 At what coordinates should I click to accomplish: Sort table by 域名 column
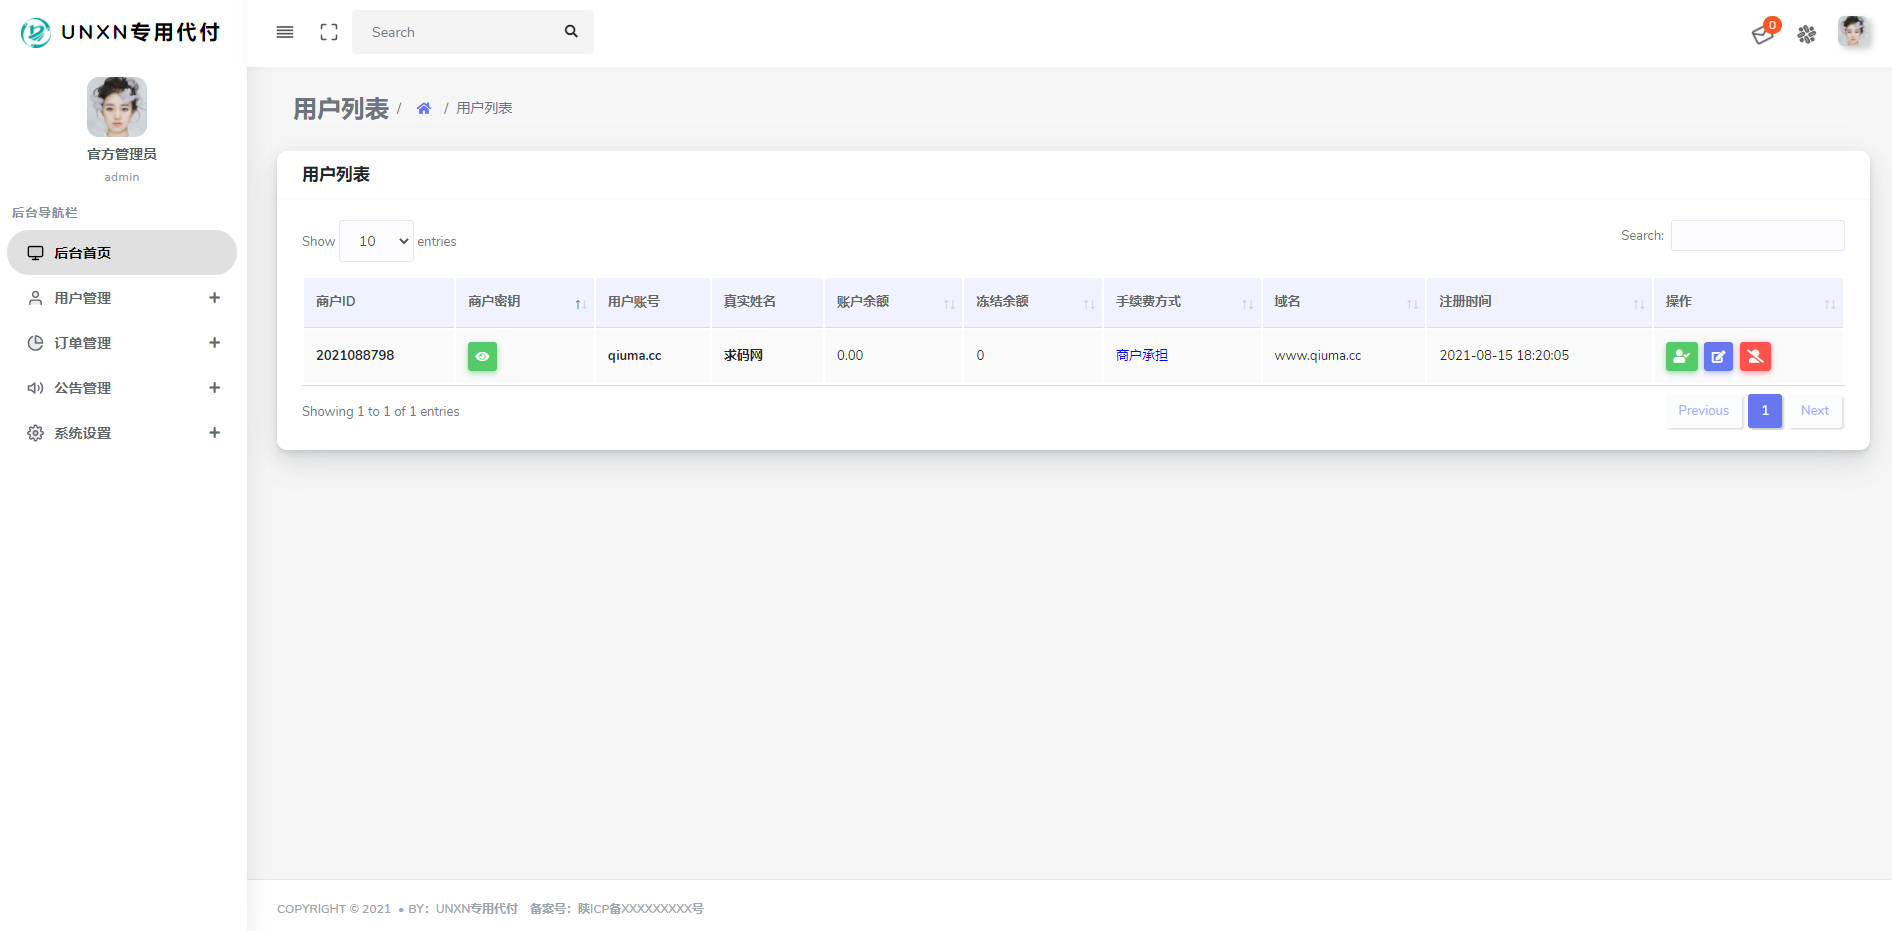(1344, 302)
